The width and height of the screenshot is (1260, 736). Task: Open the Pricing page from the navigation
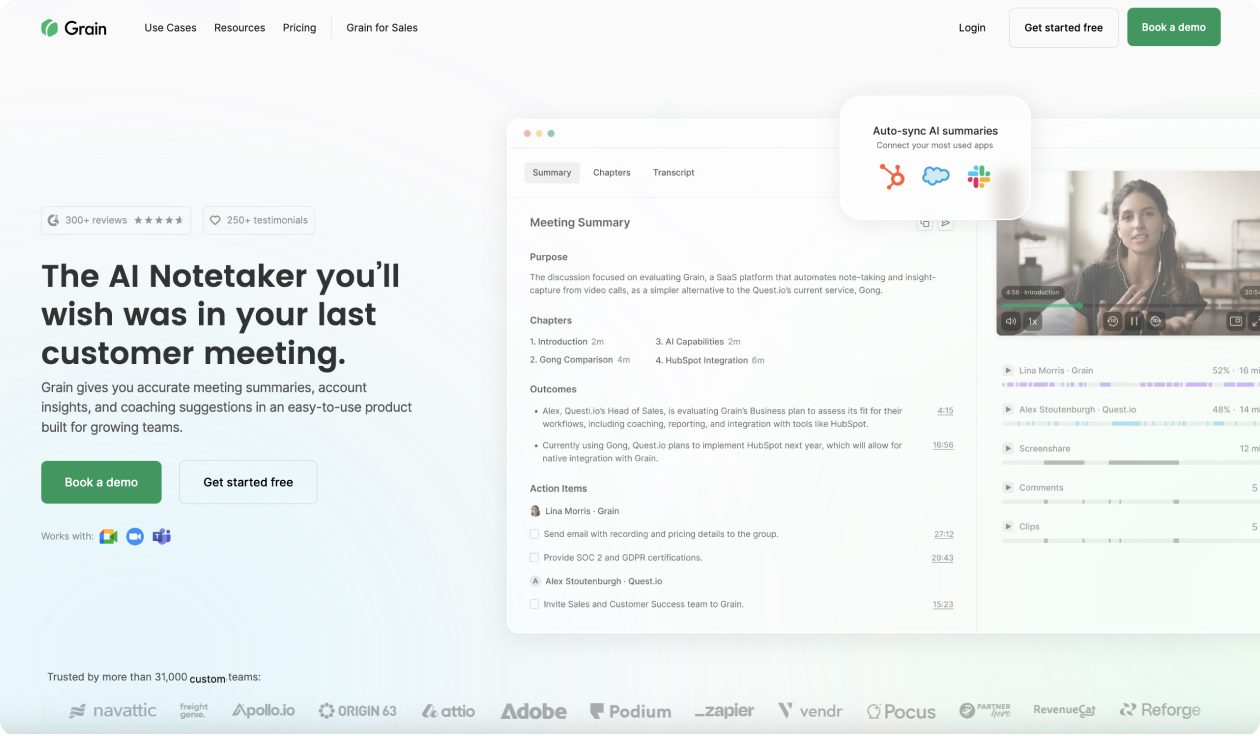(x=299, y=27)
